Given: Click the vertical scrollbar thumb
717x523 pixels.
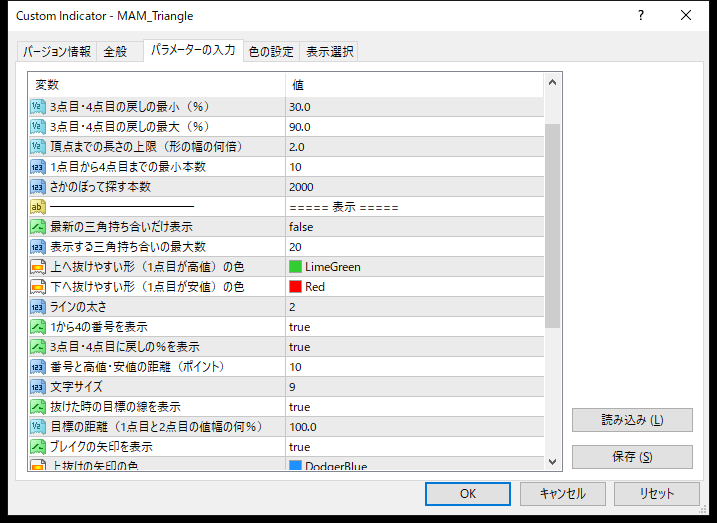Looking at the screenshot, I should point(552,226).
